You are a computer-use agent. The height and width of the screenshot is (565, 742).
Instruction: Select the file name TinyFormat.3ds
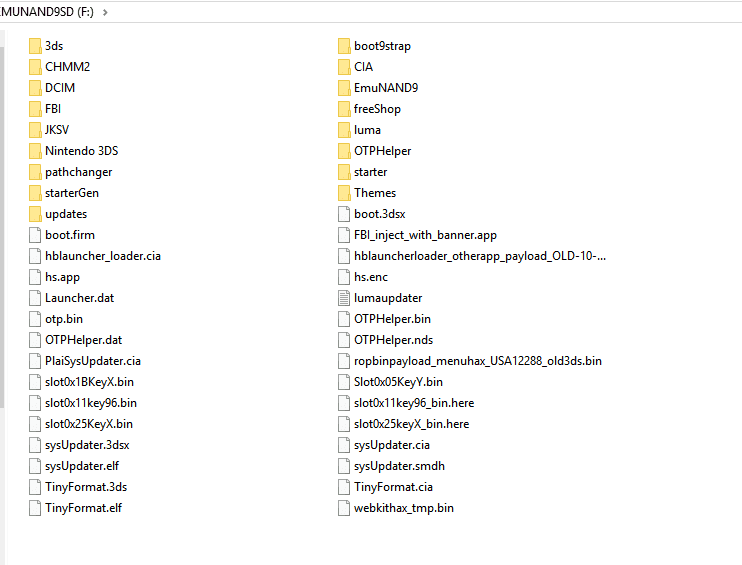pyautogui.click(x=86, y=487)
